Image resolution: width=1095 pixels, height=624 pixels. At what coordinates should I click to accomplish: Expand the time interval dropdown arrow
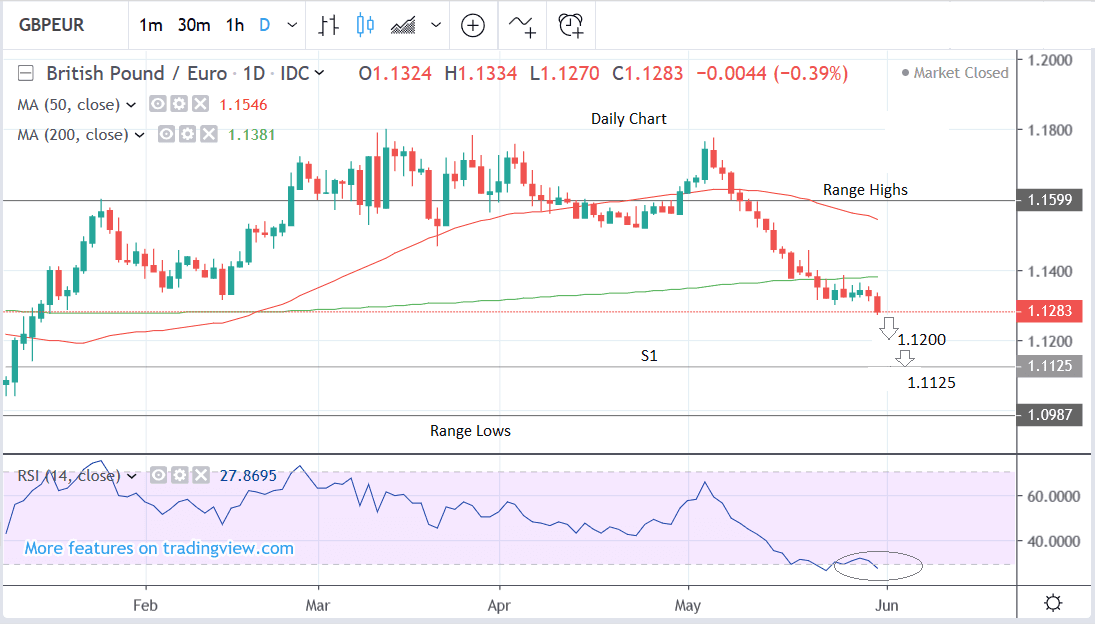(x=291, y=25)
